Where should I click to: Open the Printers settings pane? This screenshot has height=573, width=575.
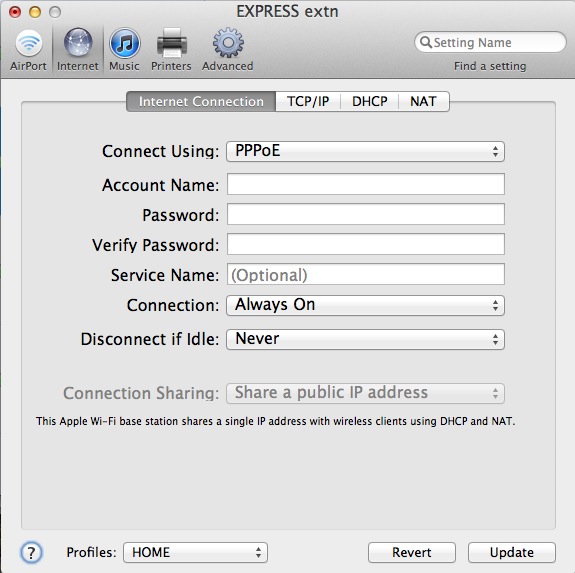171,50
